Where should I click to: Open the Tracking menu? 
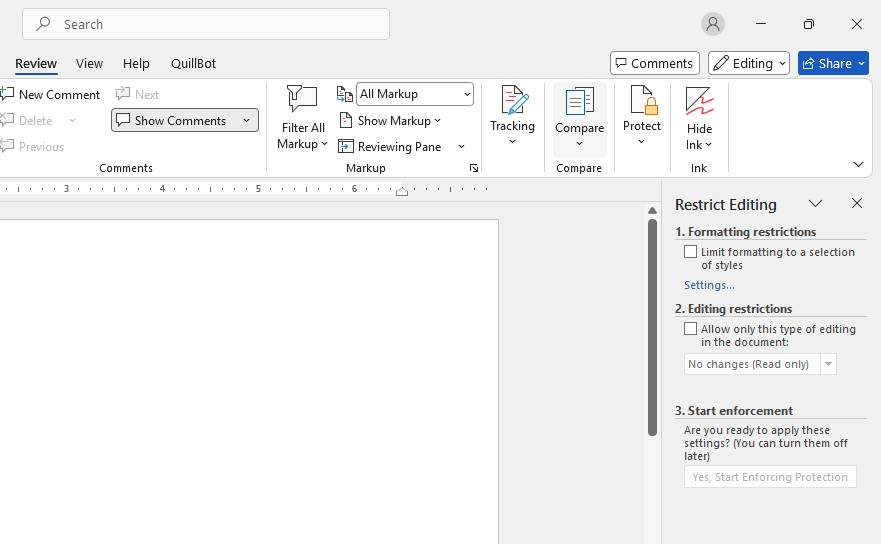pos(512,116)
